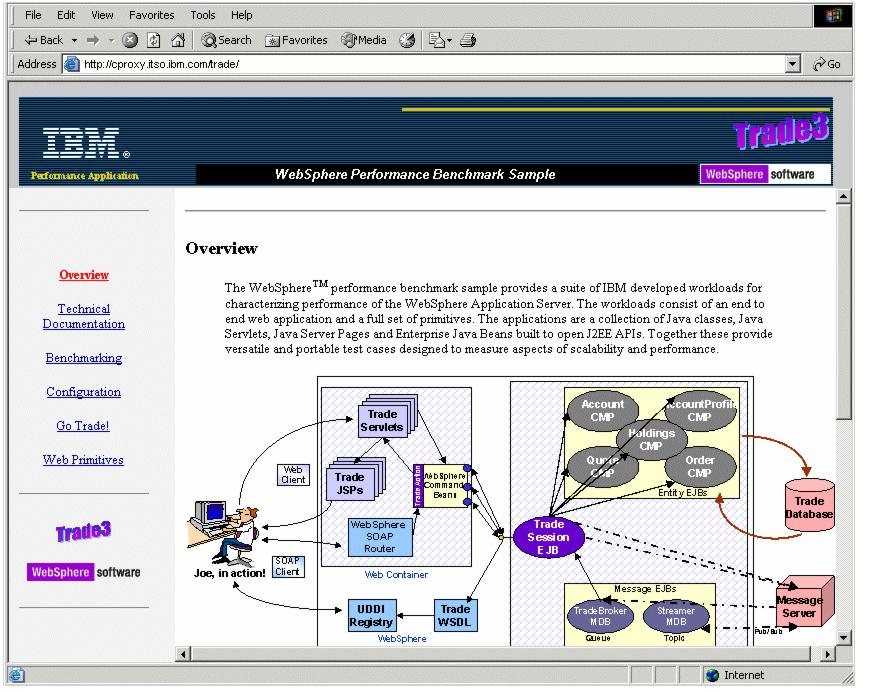Click the Trade Session EJB oval

(x=548, y=537)
